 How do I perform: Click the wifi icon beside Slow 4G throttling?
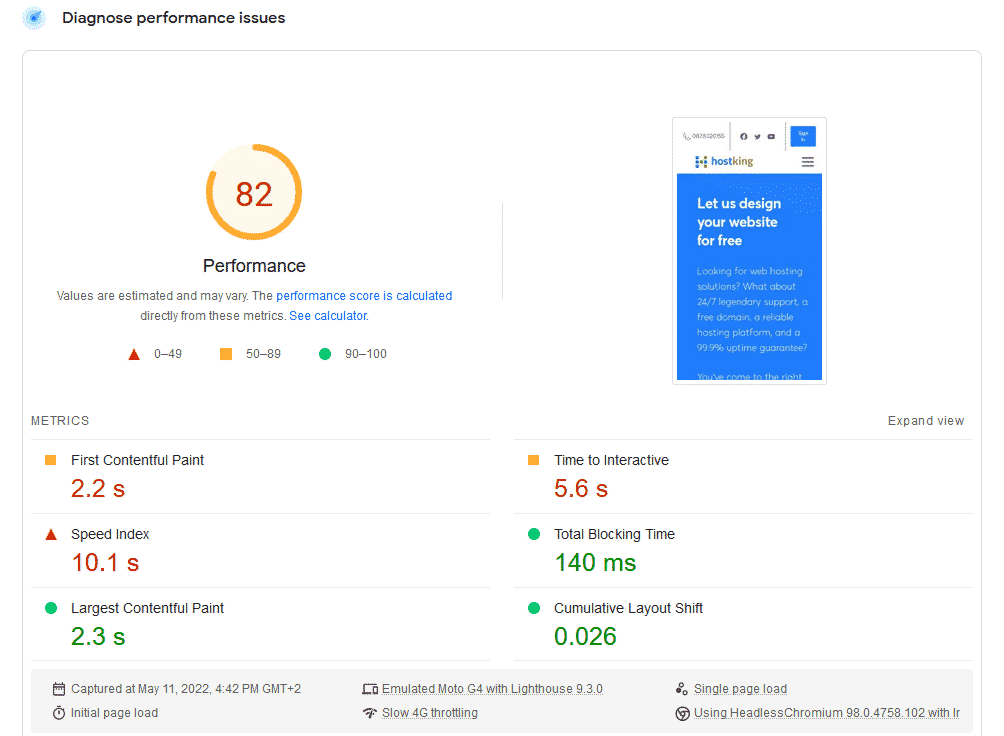coord(370,713)
